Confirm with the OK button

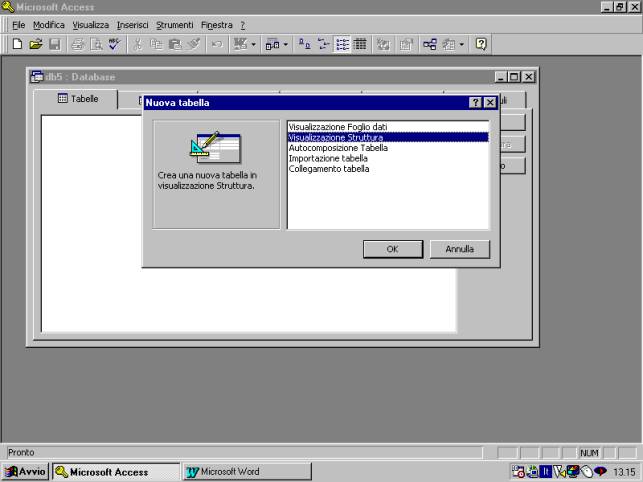point(392,249)
